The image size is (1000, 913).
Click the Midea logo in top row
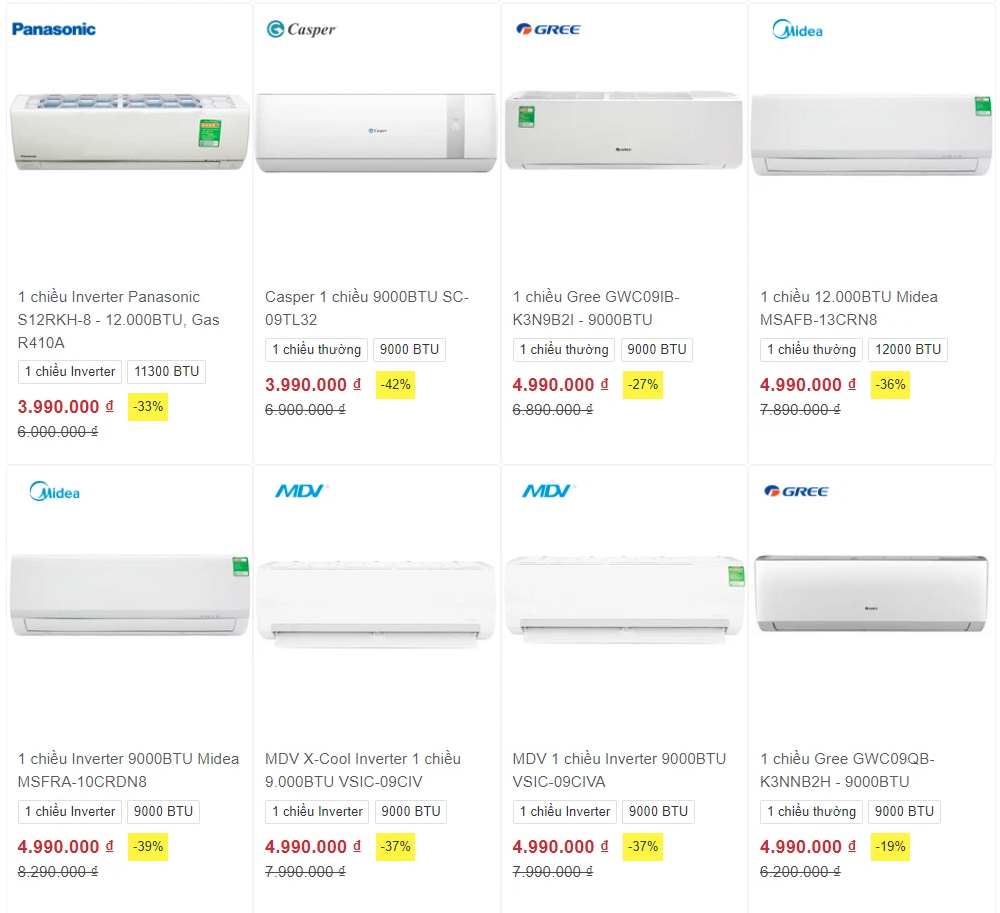point(797,30)
